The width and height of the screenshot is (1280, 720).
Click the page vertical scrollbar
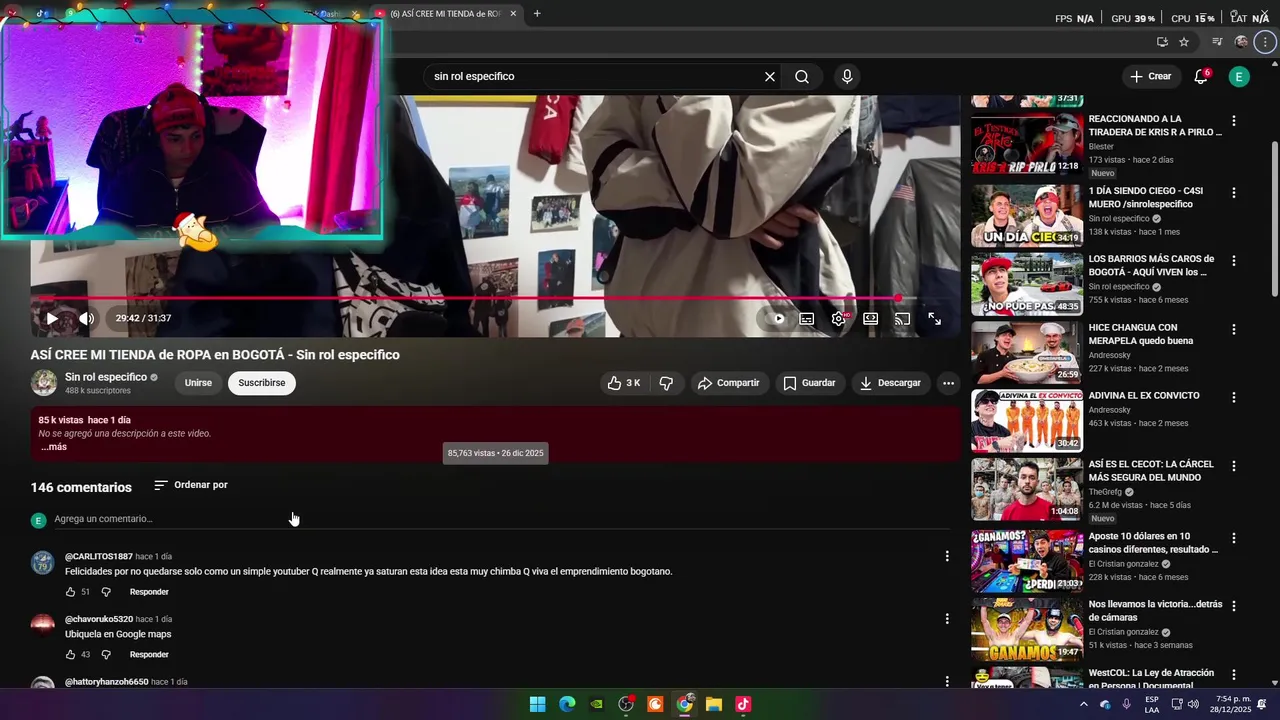pyautogui.click(x=1275, y=217)
